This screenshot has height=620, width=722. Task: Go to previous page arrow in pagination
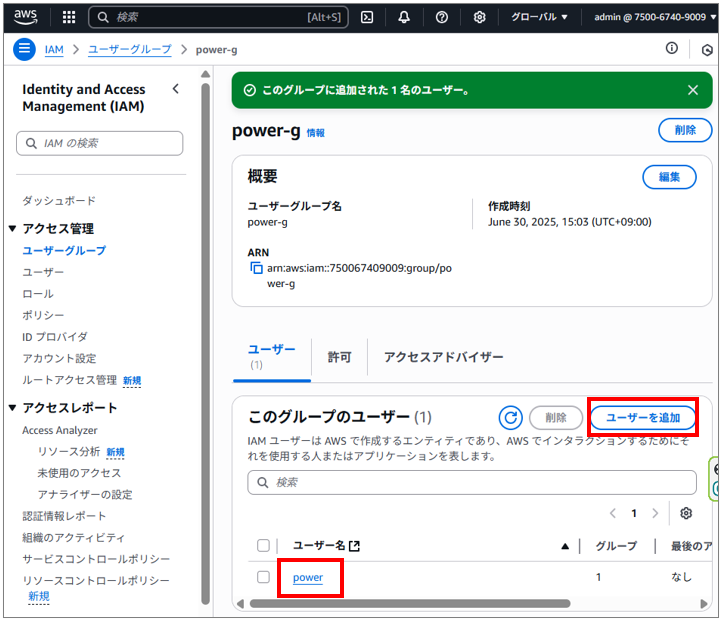point(612,513)
